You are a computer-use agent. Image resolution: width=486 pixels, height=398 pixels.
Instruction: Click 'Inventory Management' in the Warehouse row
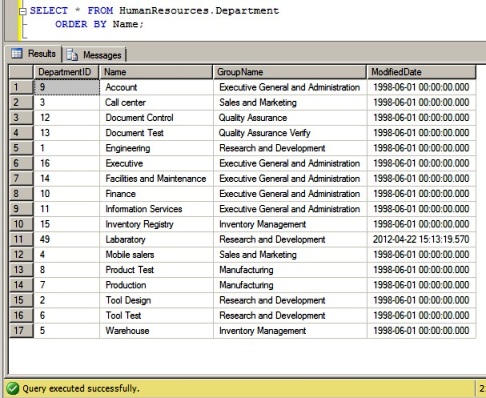click(x=290, y=331)
